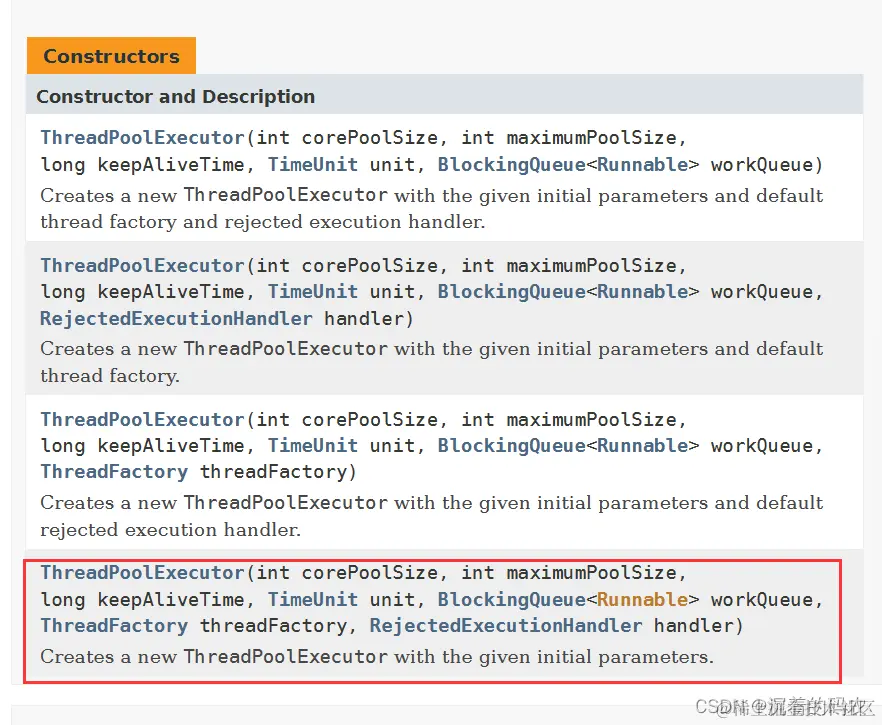Open BlockingQueue link in threadFactory-only constructor
Image resolution: width=882 pixels, height=725 pixels.
512,445
